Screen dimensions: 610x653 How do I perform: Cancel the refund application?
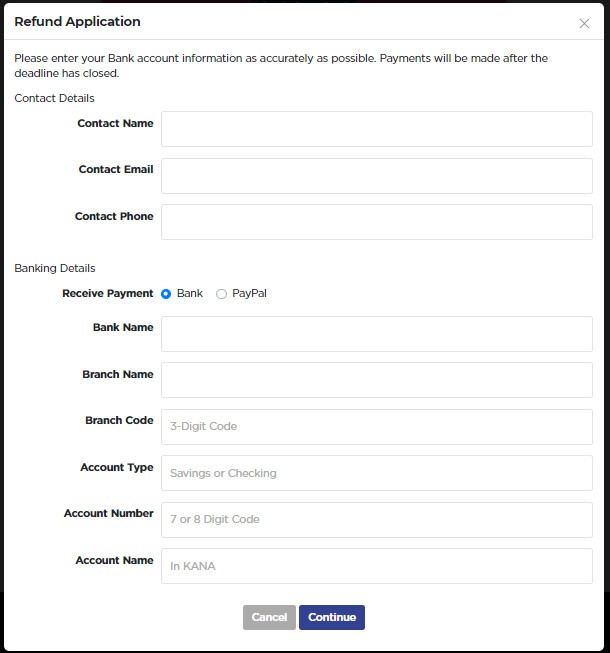point(269,617)
